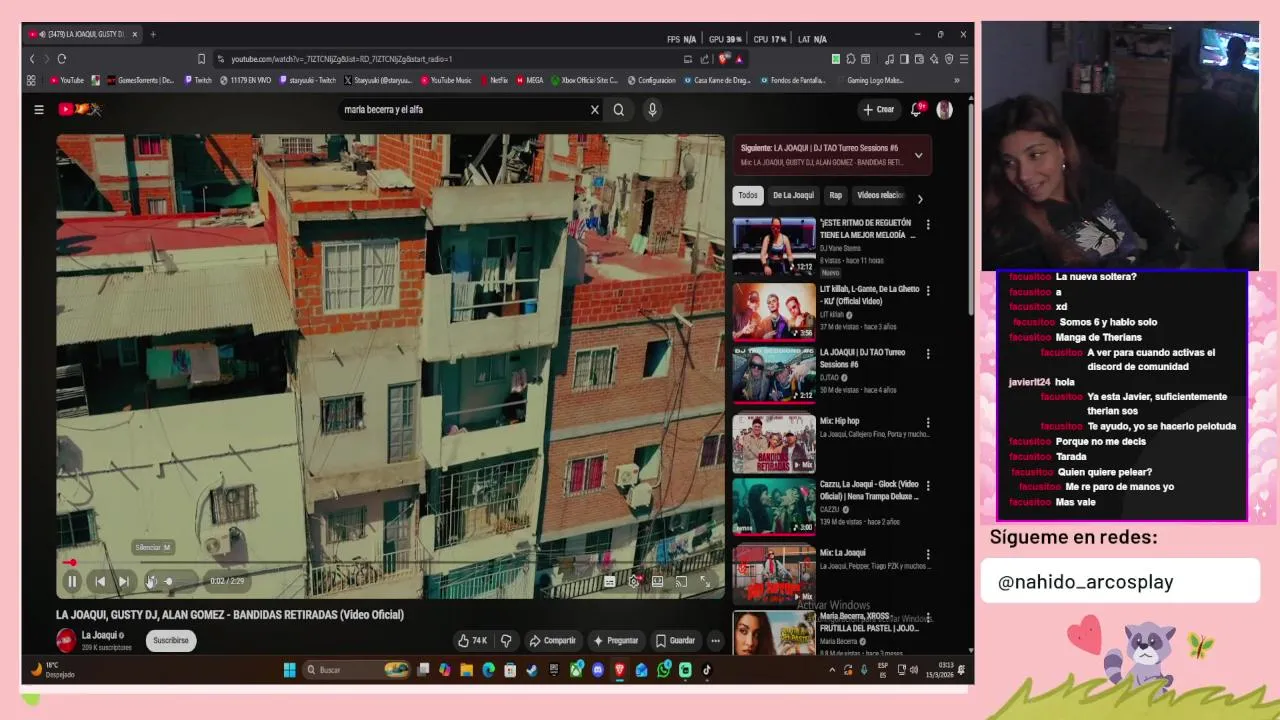
Task: Open the player settings gear
Action: pos(633,581)
